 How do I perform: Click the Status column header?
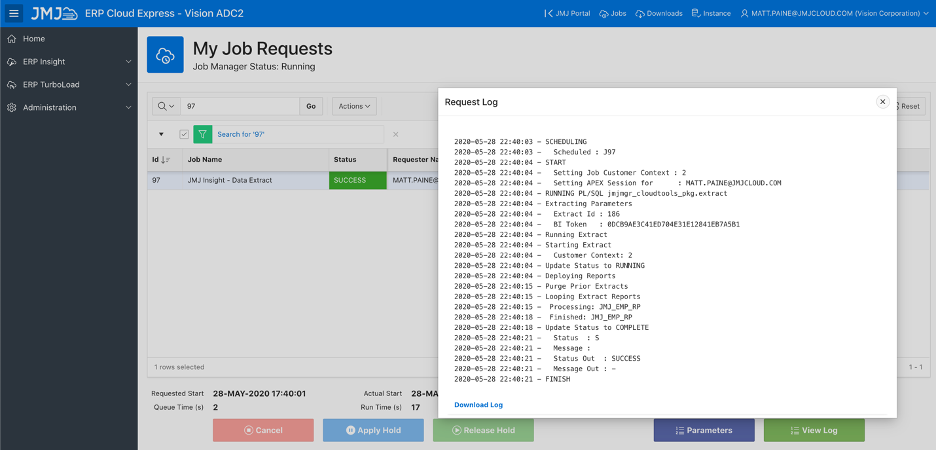[x=345, y=159]
